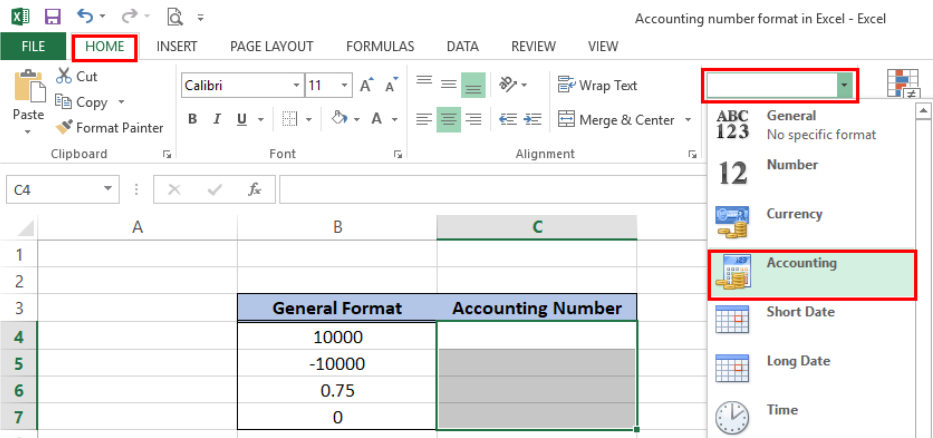
Task: Click the Merge & Center button
Action: [x=616, y=120]
